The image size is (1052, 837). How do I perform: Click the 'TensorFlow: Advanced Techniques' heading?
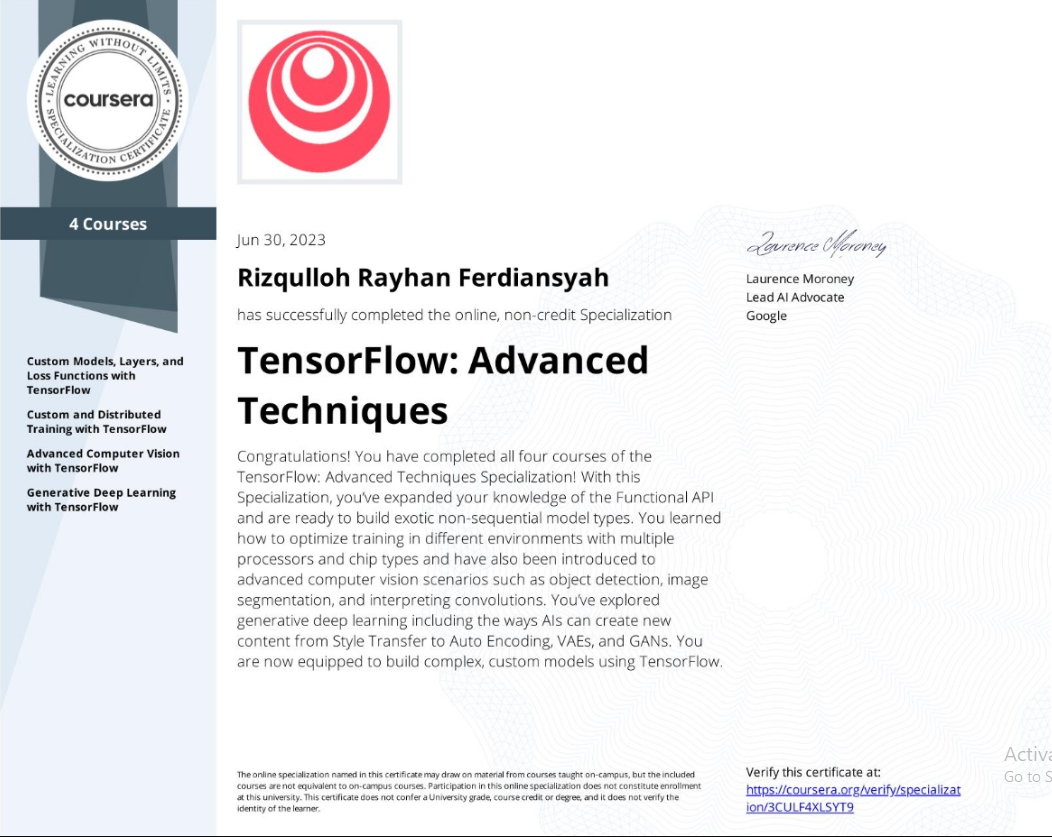click(443, 385)
